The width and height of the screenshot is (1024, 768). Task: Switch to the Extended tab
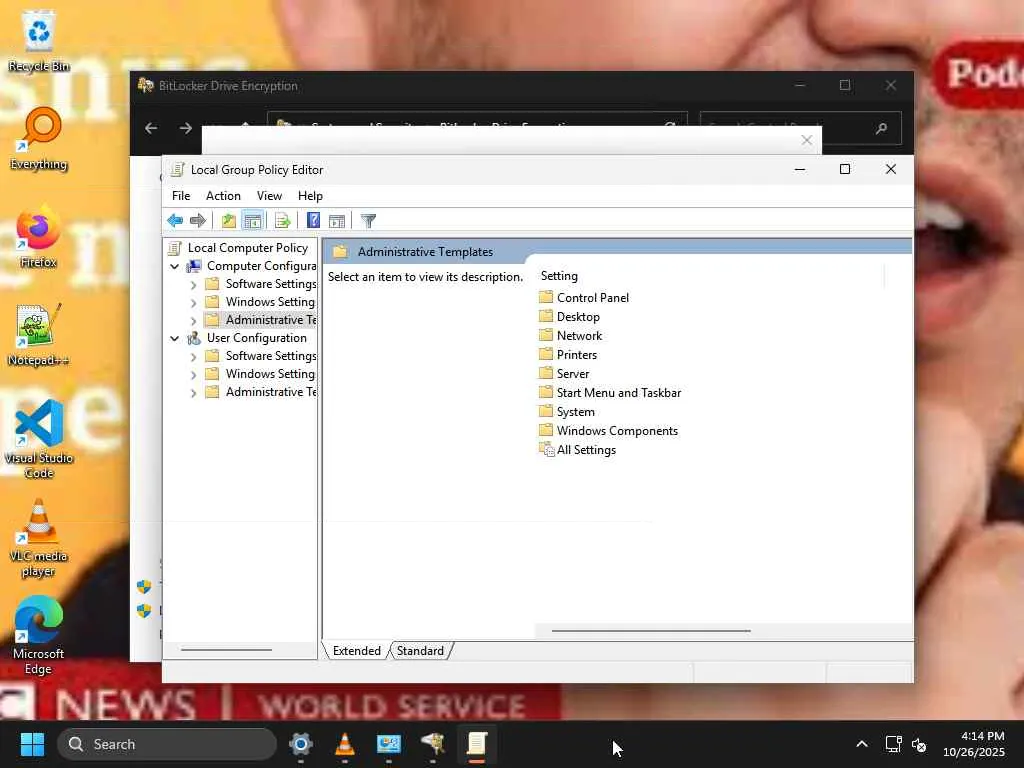pyautogui.click(x=357, y=650)
